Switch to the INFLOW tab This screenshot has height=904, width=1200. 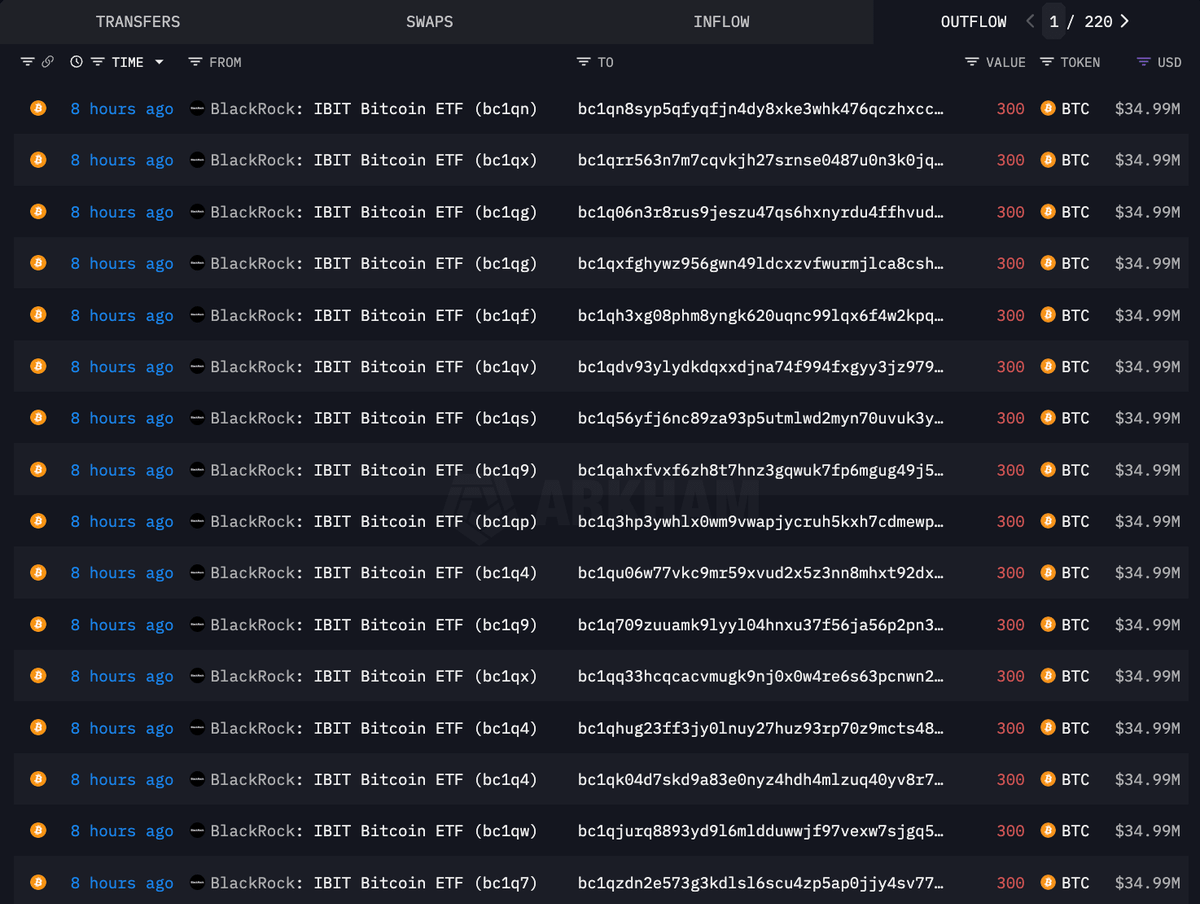click(721, 21)
